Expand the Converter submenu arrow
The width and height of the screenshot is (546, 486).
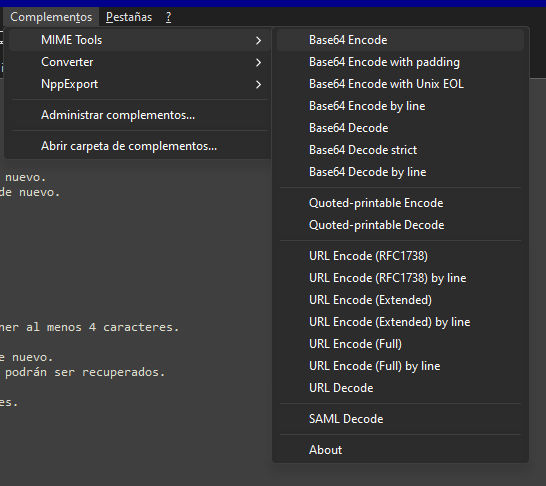[x=258, y=62]
